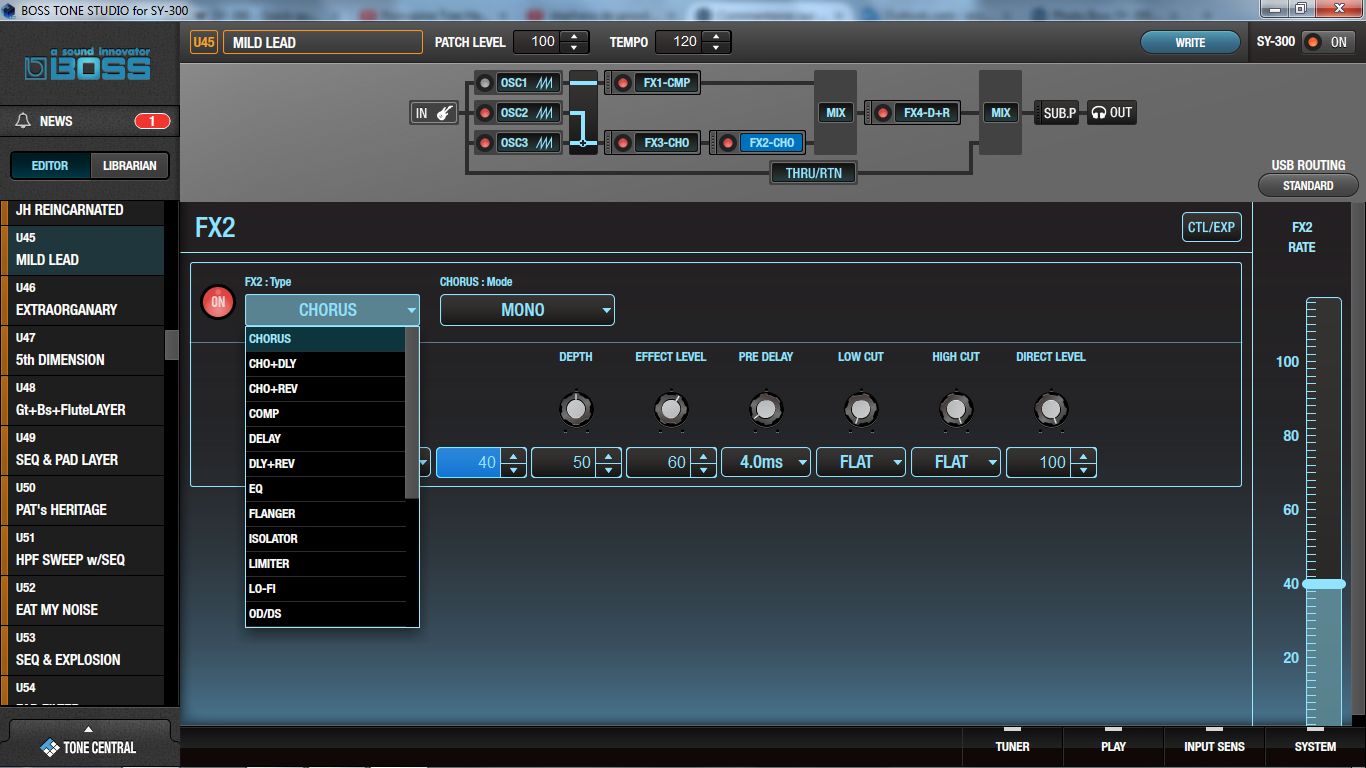Choose ISOLATOR from the type list
1366x768 pixels.
click(x=325, y=539)
